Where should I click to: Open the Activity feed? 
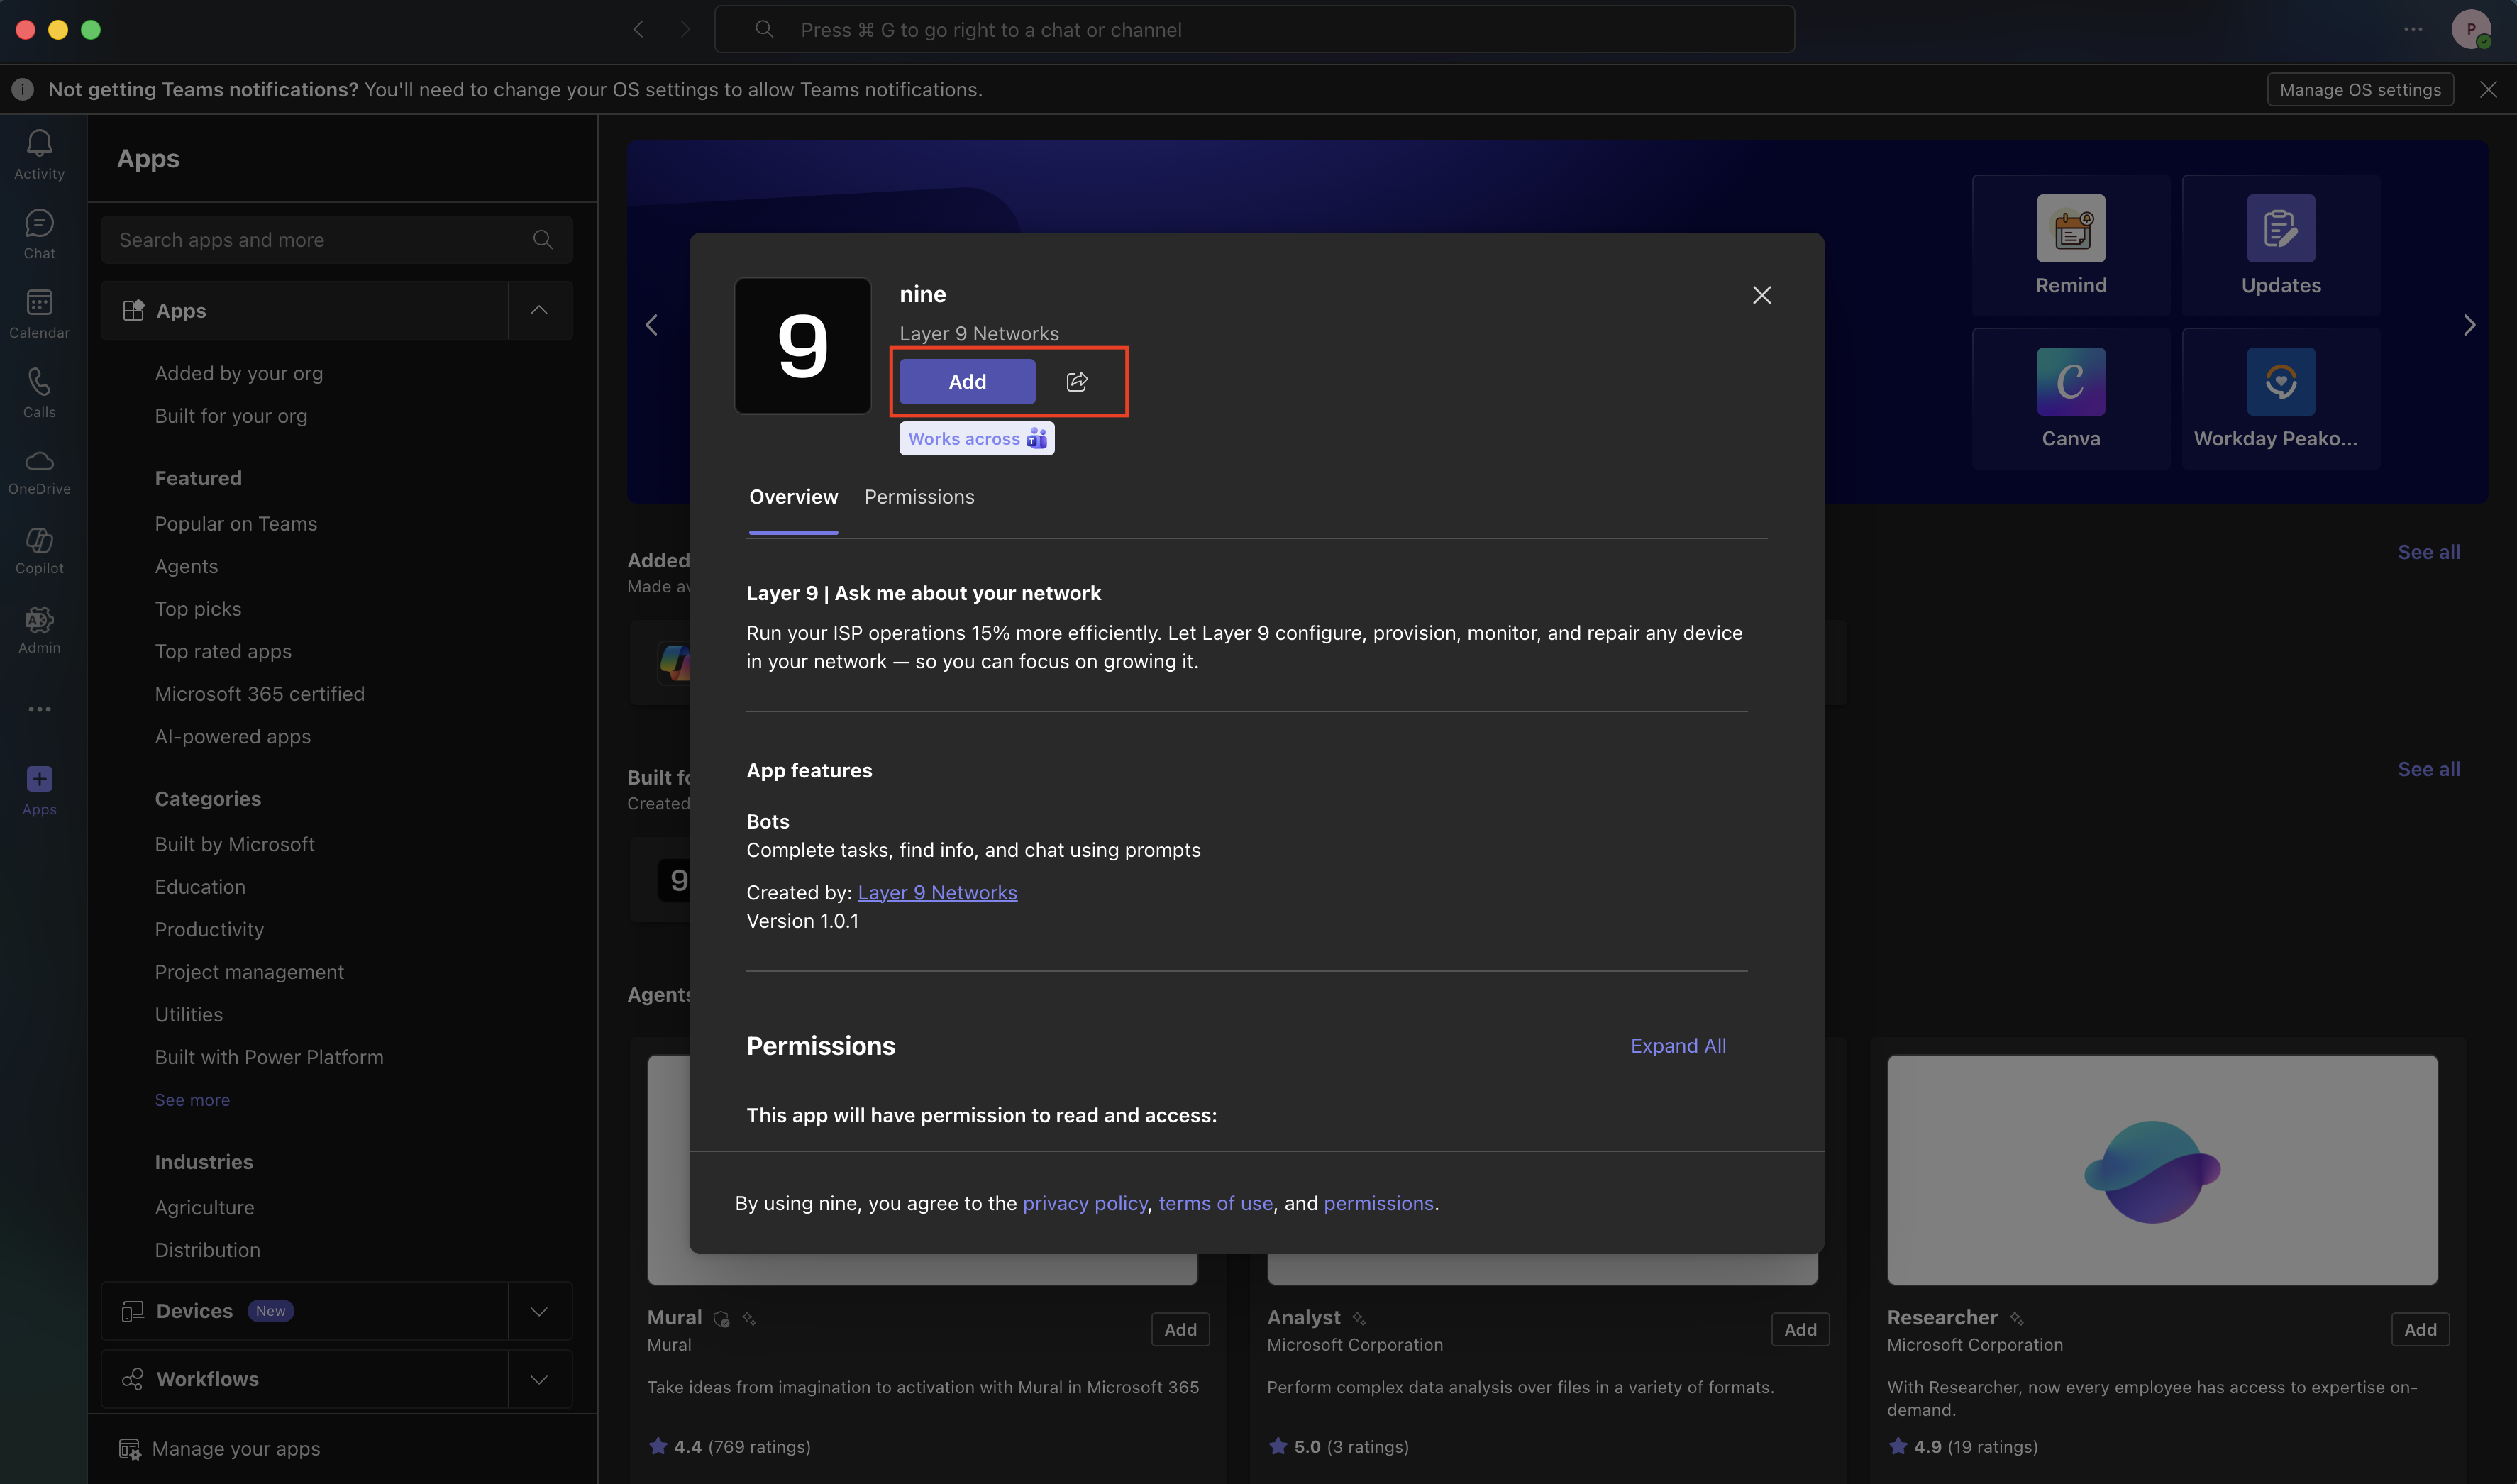coord(39,155)
